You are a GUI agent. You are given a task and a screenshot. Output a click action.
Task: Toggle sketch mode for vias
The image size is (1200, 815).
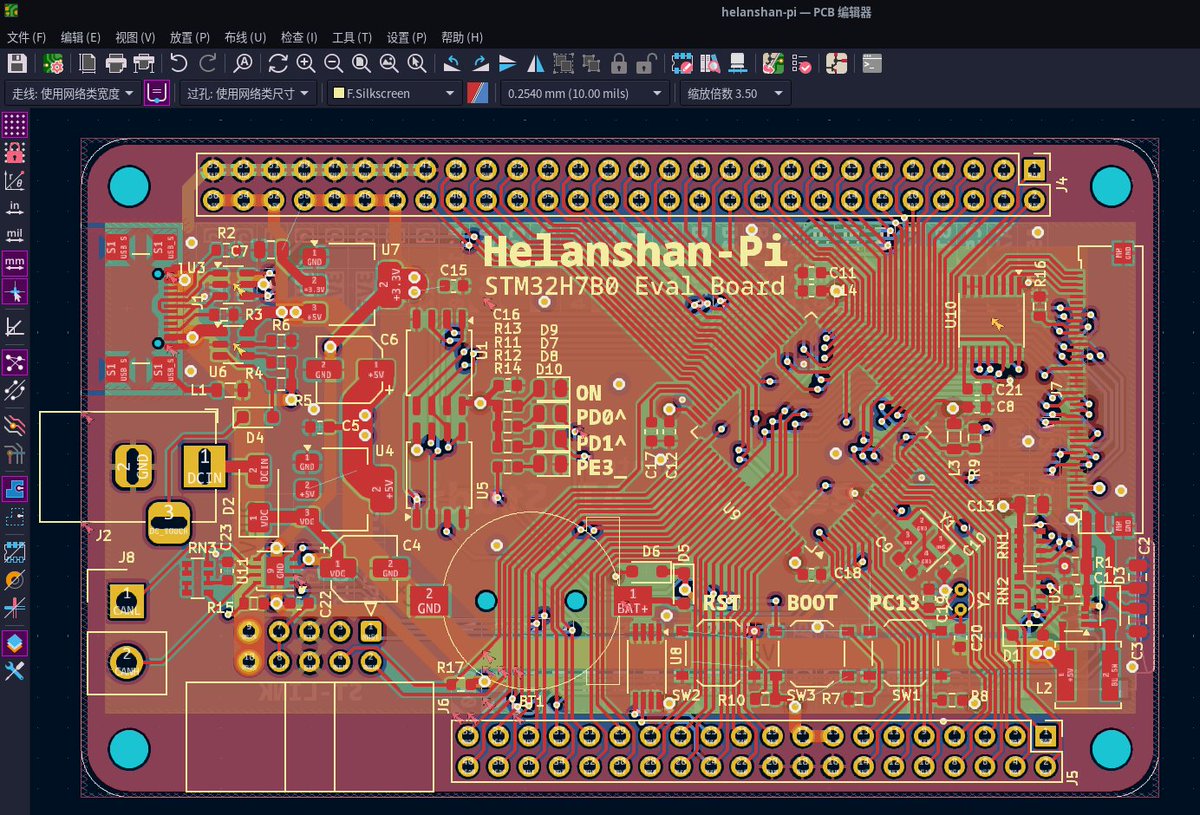[14, 580]
